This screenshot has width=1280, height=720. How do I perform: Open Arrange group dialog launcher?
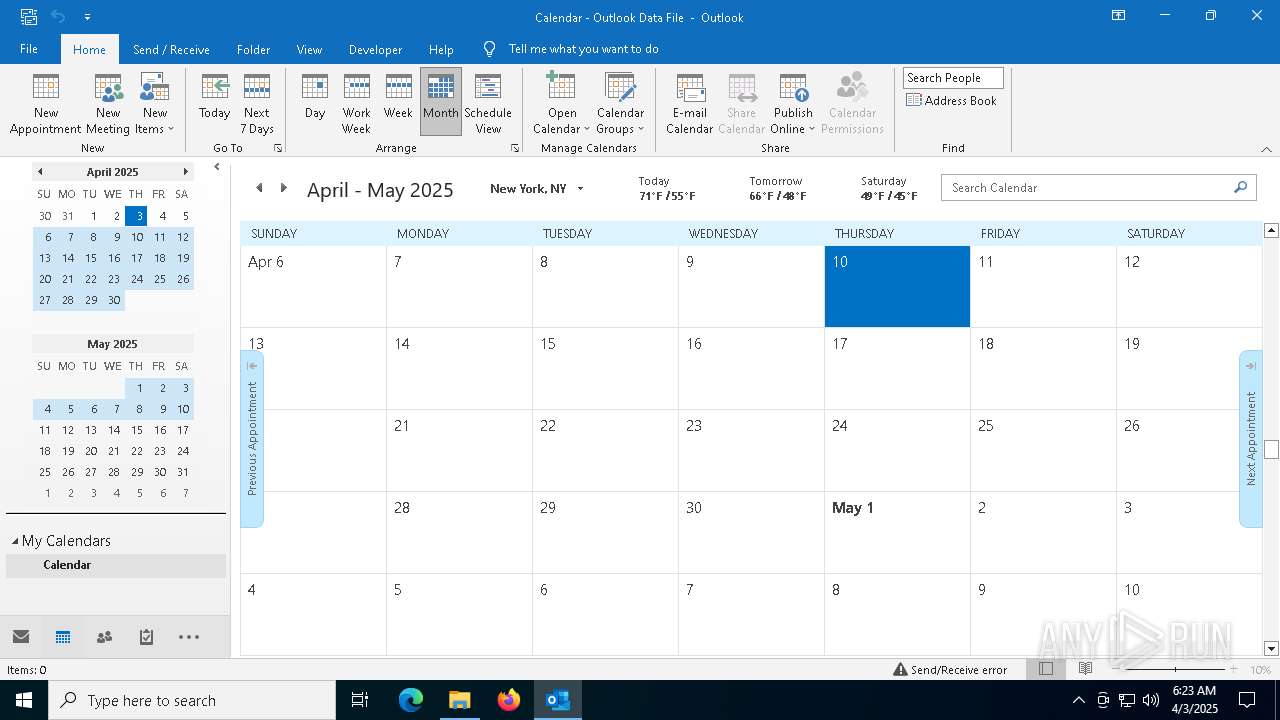click(x=515, y=148)
